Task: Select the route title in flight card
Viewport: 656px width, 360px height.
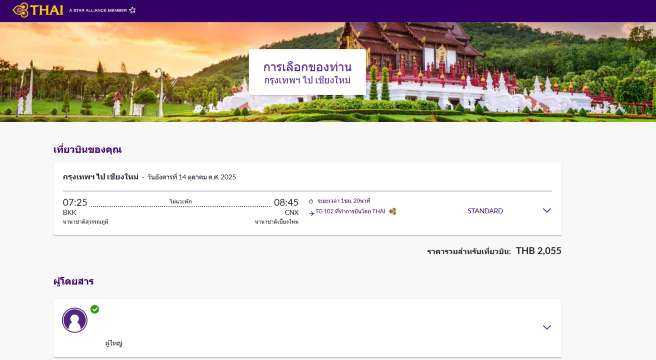Action: pos(100,177)
